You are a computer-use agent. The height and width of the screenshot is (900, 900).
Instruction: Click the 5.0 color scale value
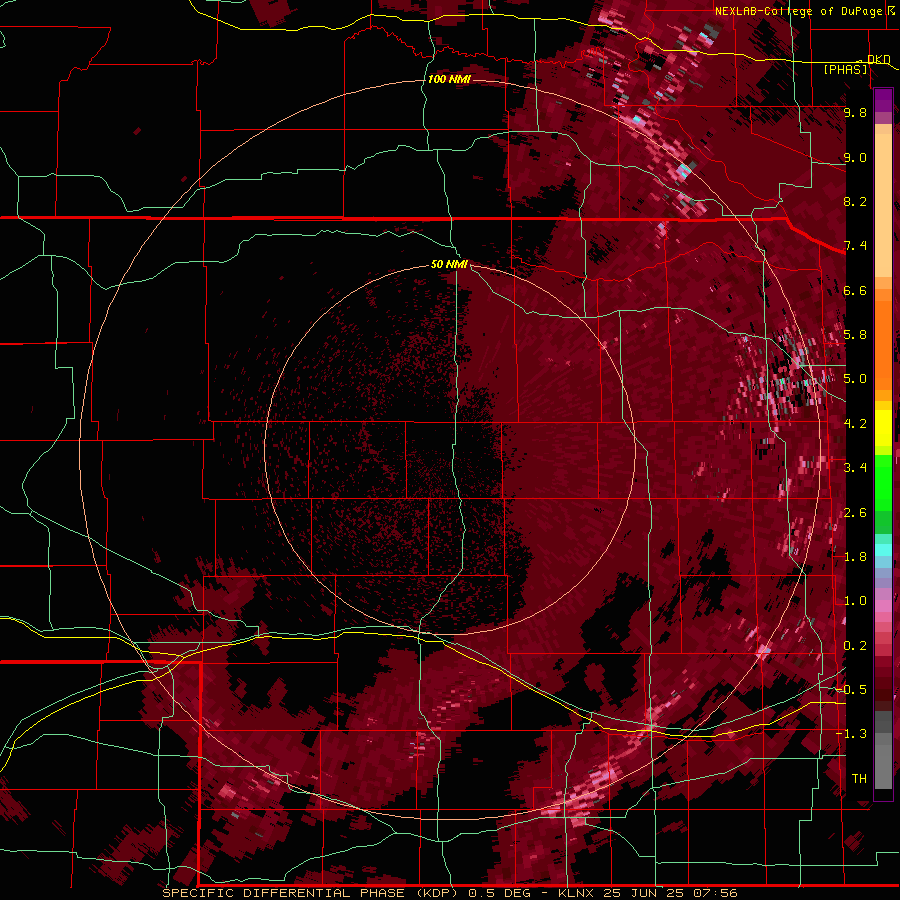point(855,379)
